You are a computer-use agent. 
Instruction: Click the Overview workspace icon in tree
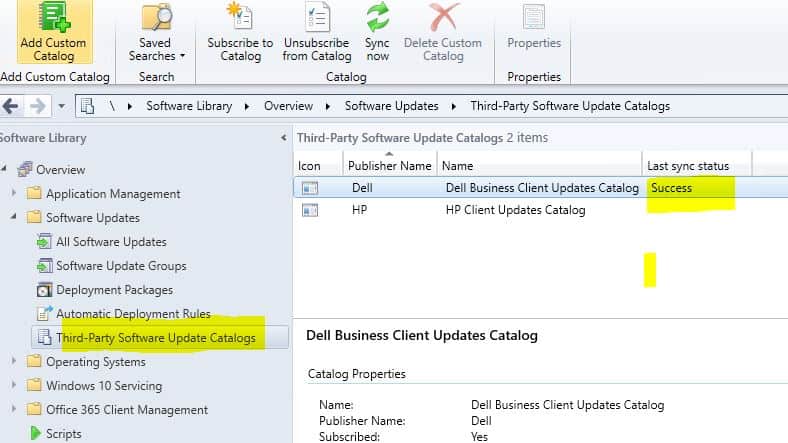click(25, 169)
